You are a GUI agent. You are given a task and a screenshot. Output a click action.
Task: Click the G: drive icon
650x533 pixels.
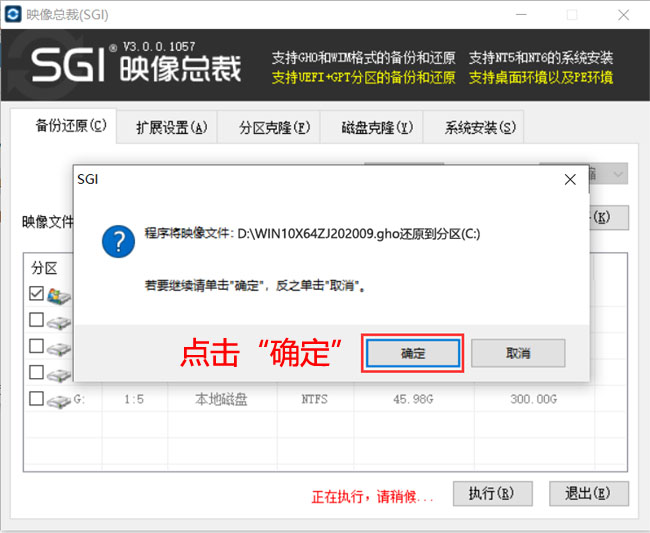click(x=58, y=402)
